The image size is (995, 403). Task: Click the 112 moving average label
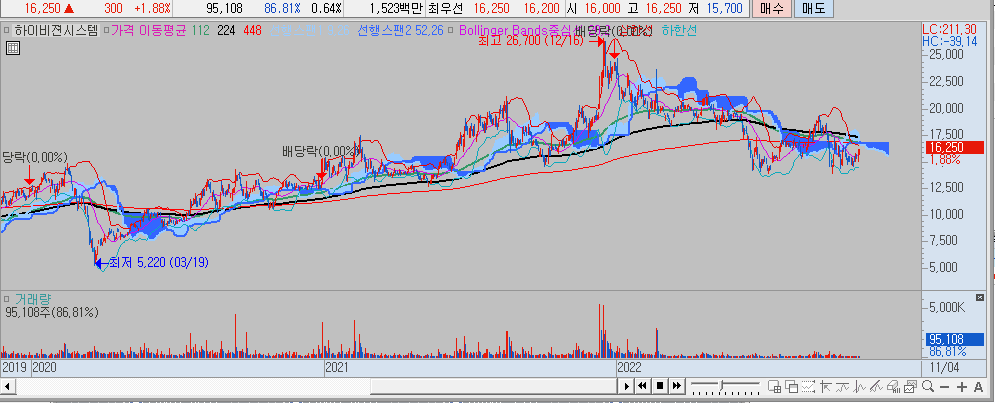click(201, 30)
